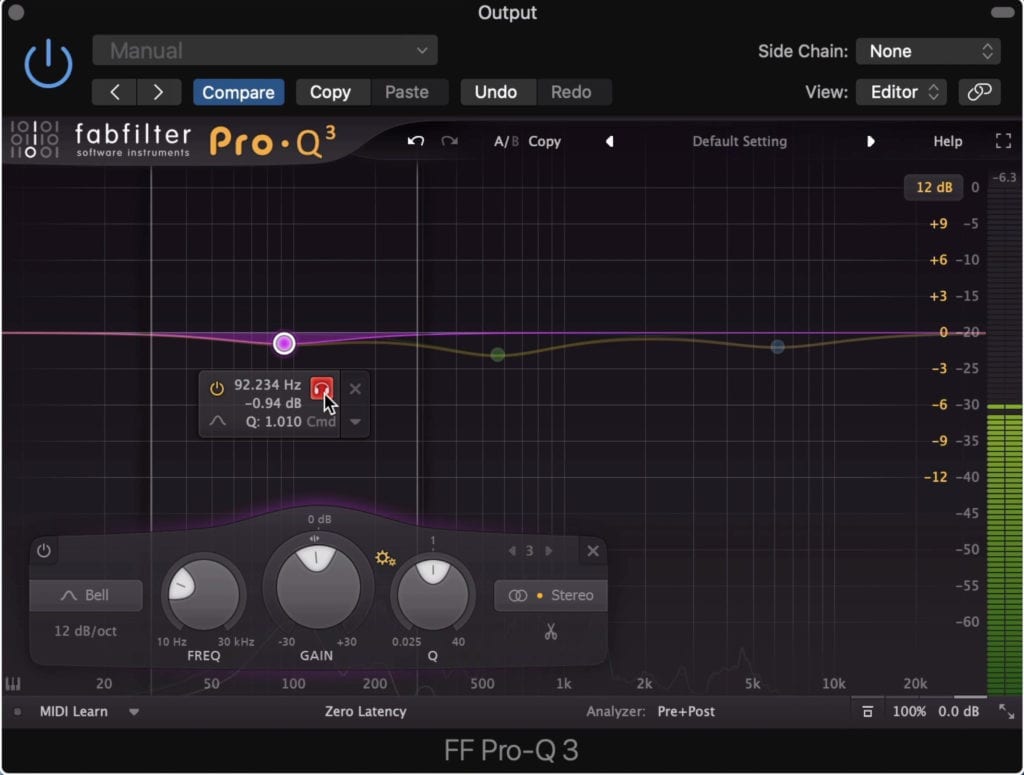1024x775 pixels.
Task: Click the FabFilter logo icon
Action: coord(35,139)
